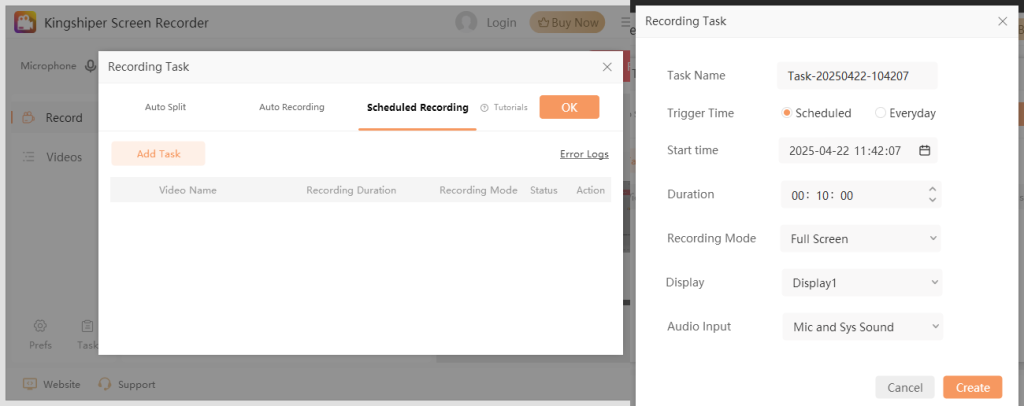This screenshot has width=1024, height=406.
Task: Switch to the Auto Split tab
Action: pyautogui.click(x=165, y=107)
